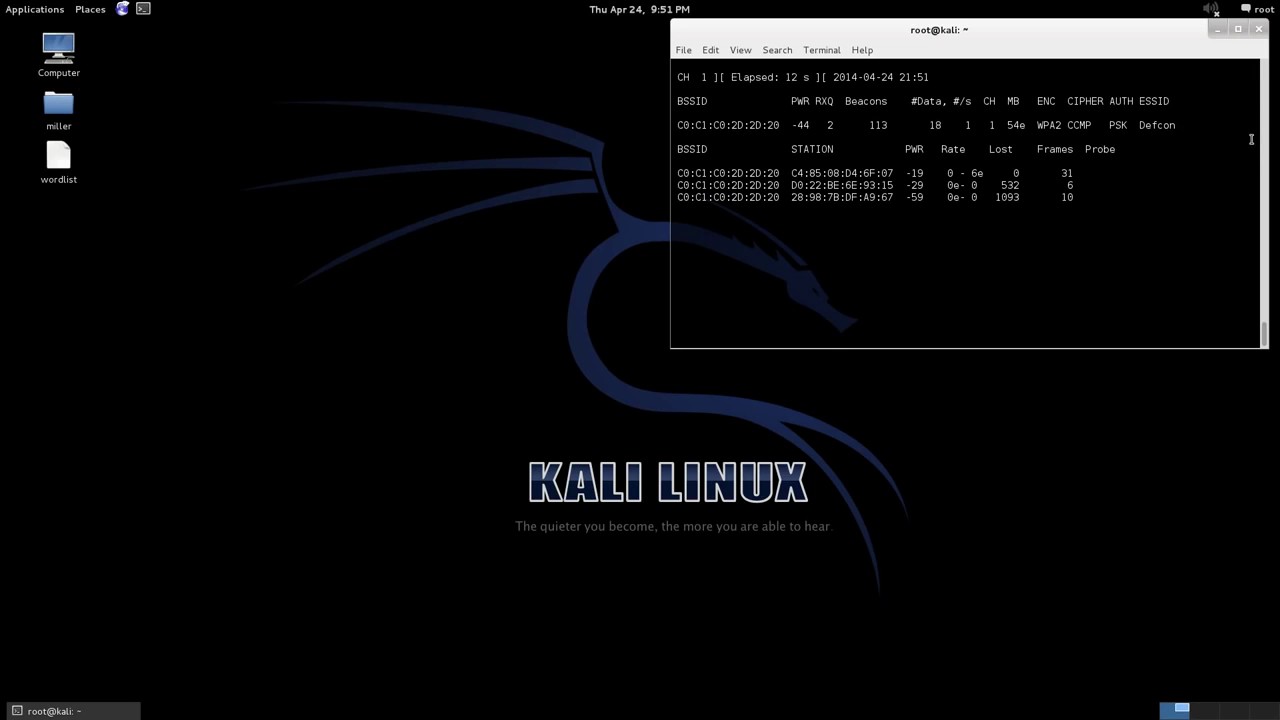
Task: Open the Applications menu
Action: click(x=35, y=9)
